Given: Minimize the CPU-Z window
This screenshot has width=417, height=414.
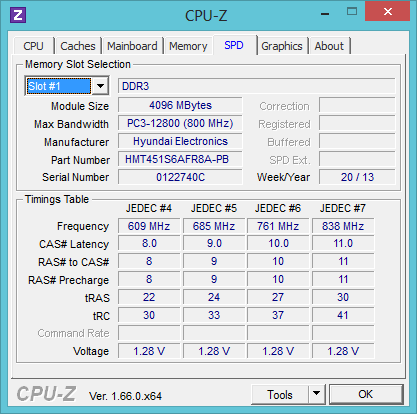Looking at the screenshot, I should pyautogui.click(x=325, y=14).
